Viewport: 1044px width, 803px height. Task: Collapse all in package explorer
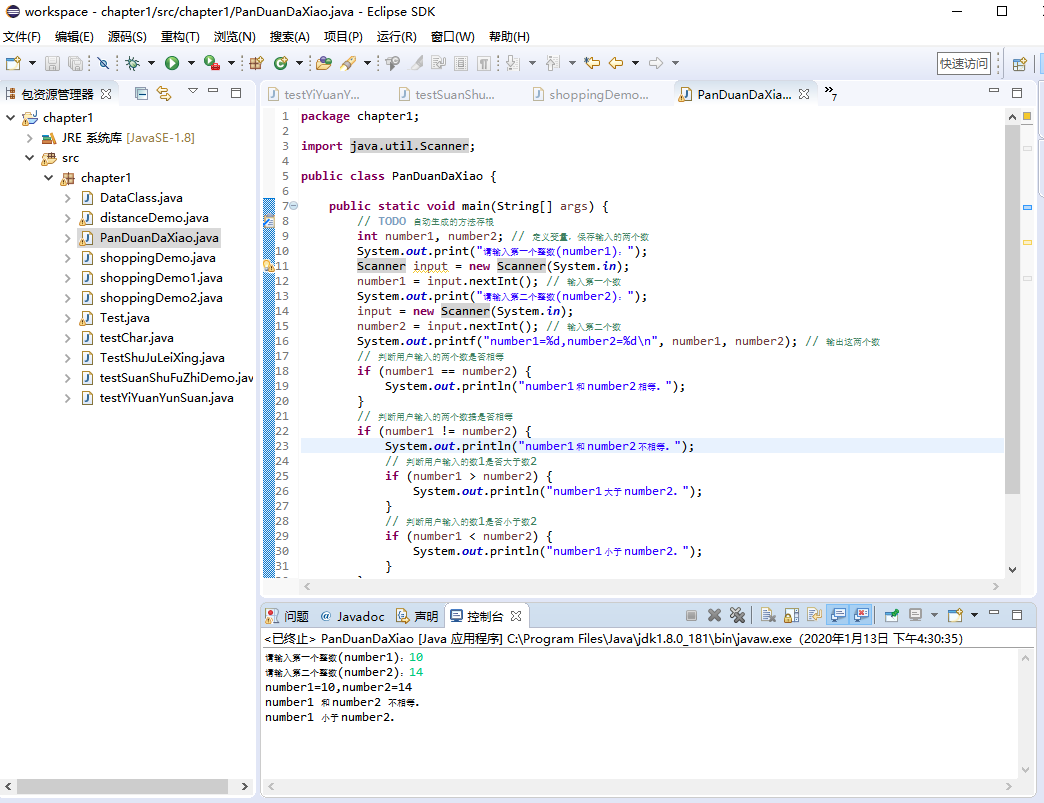click(x=141, y=93)
